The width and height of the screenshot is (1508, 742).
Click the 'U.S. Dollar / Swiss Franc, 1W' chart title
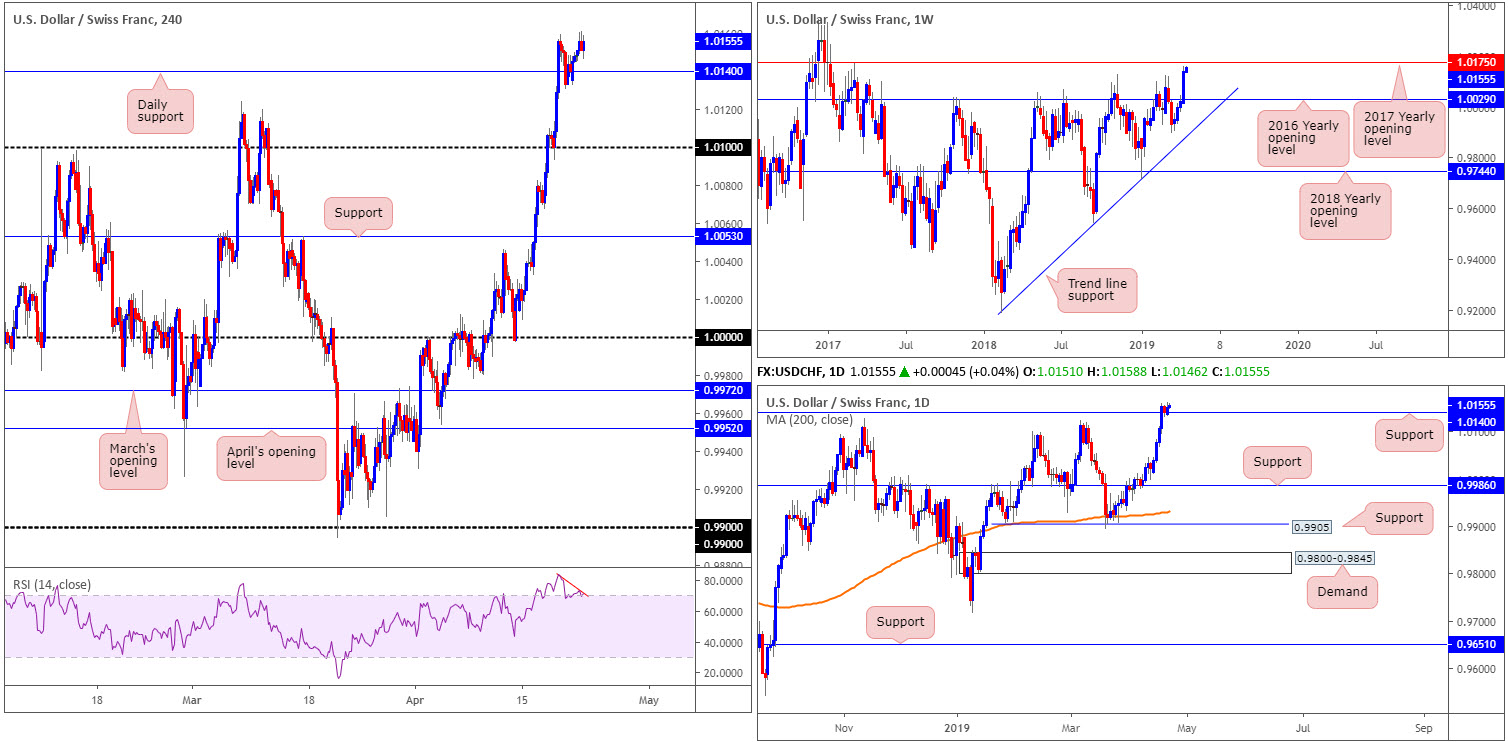(x=851, y=19)
